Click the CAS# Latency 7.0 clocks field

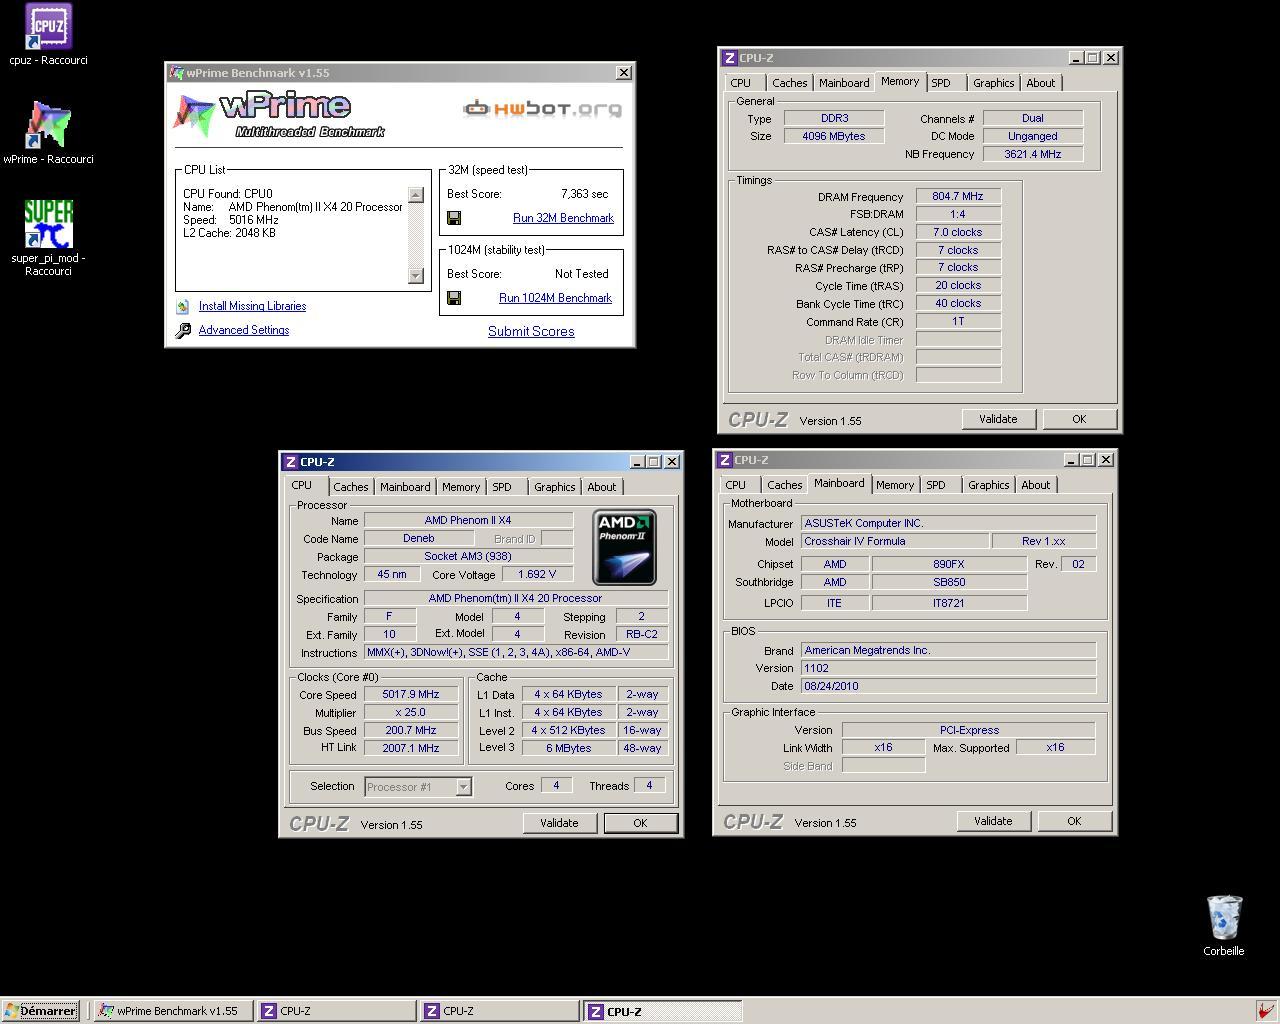coord(958,232)
